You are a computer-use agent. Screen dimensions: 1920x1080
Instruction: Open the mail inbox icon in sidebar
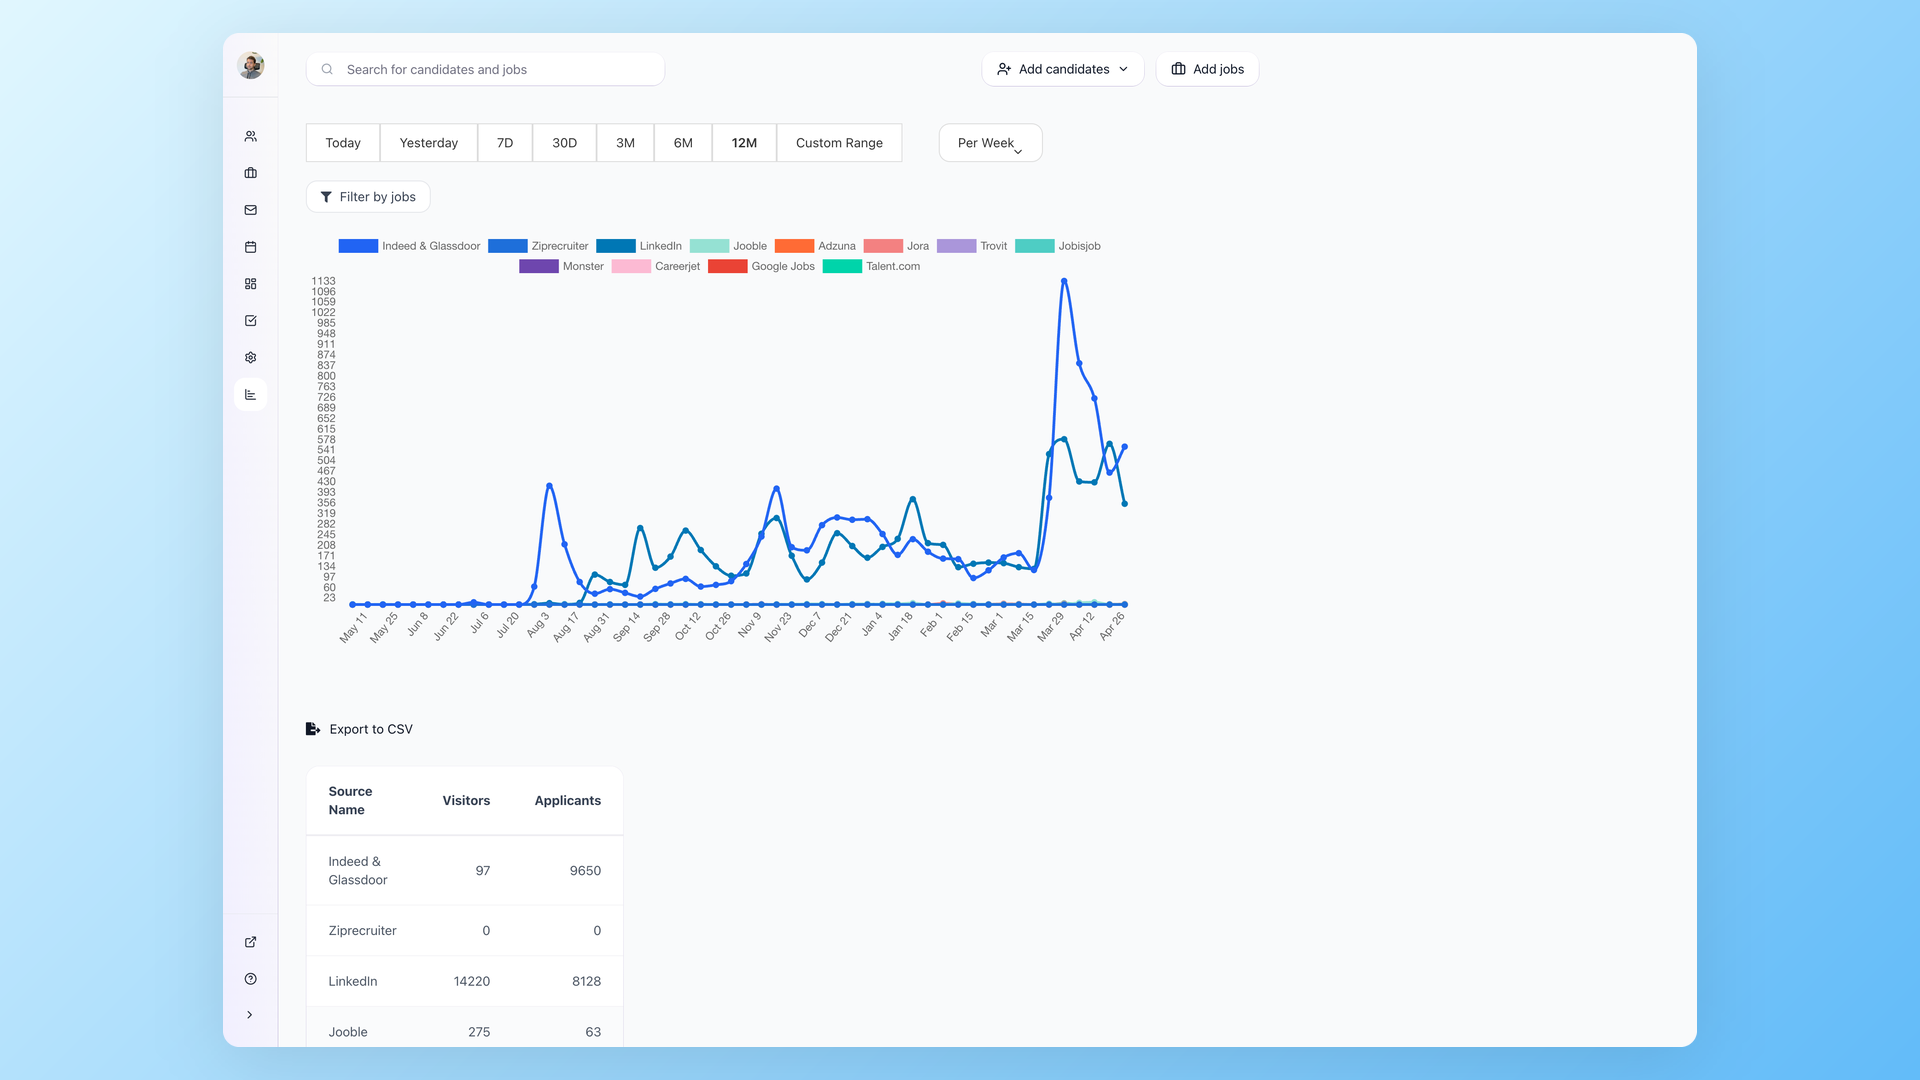click(x=251, y=210)
